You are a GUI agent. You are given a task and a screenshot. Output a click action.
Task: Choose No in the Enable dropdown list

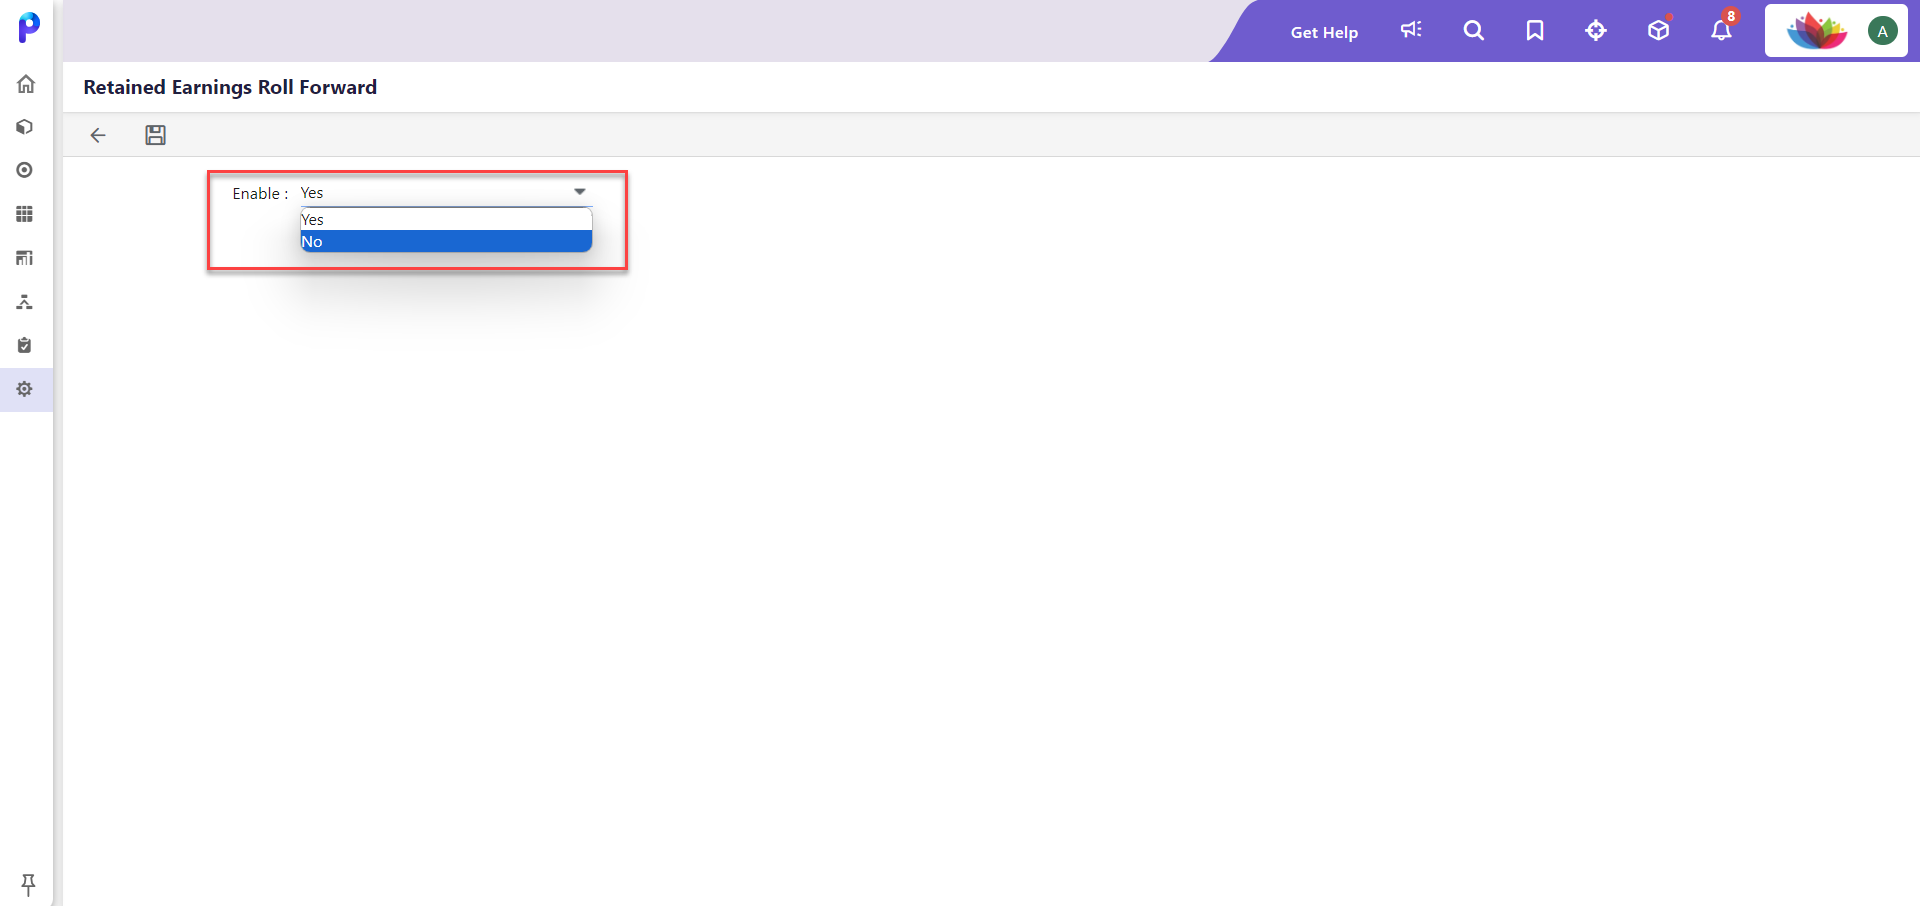tap(446, 242)
